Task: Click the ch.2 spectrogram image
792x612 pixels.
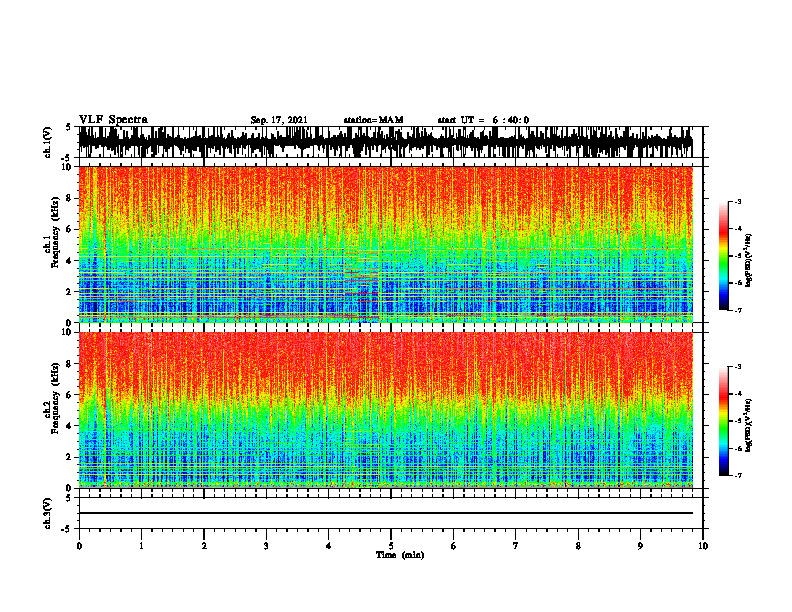Action: (x=385, y=410)
